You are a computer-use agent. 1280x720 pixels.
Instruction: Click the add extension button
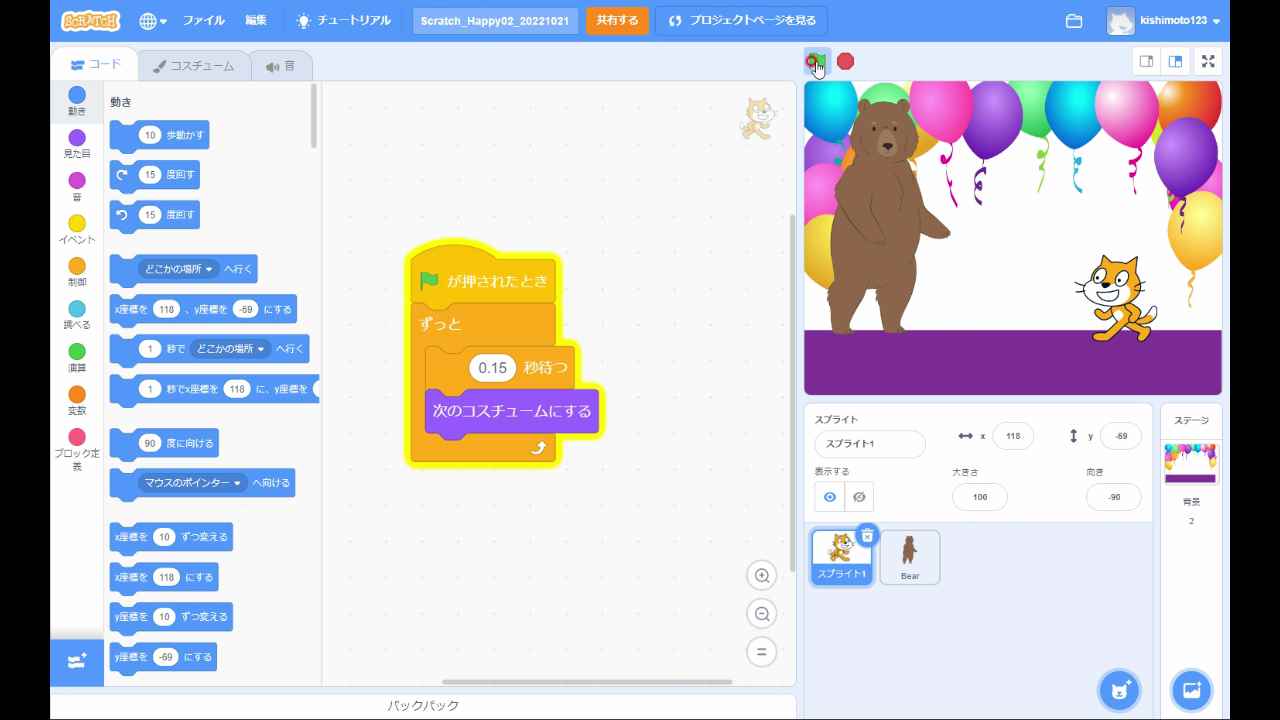click(x=77, y=662)
